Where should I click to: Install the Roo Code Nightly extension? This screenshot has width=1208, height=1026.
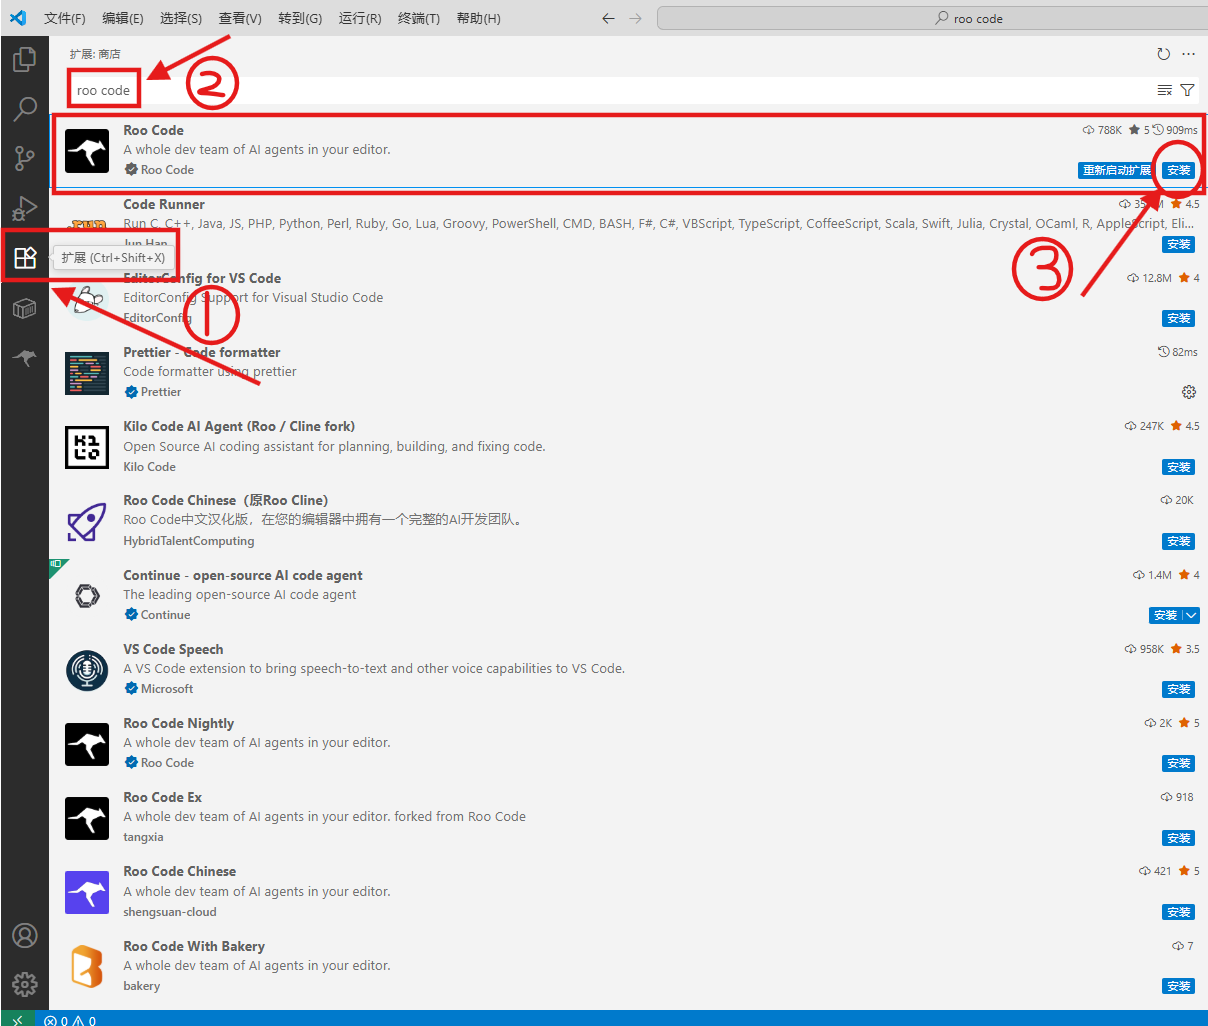1179,763
